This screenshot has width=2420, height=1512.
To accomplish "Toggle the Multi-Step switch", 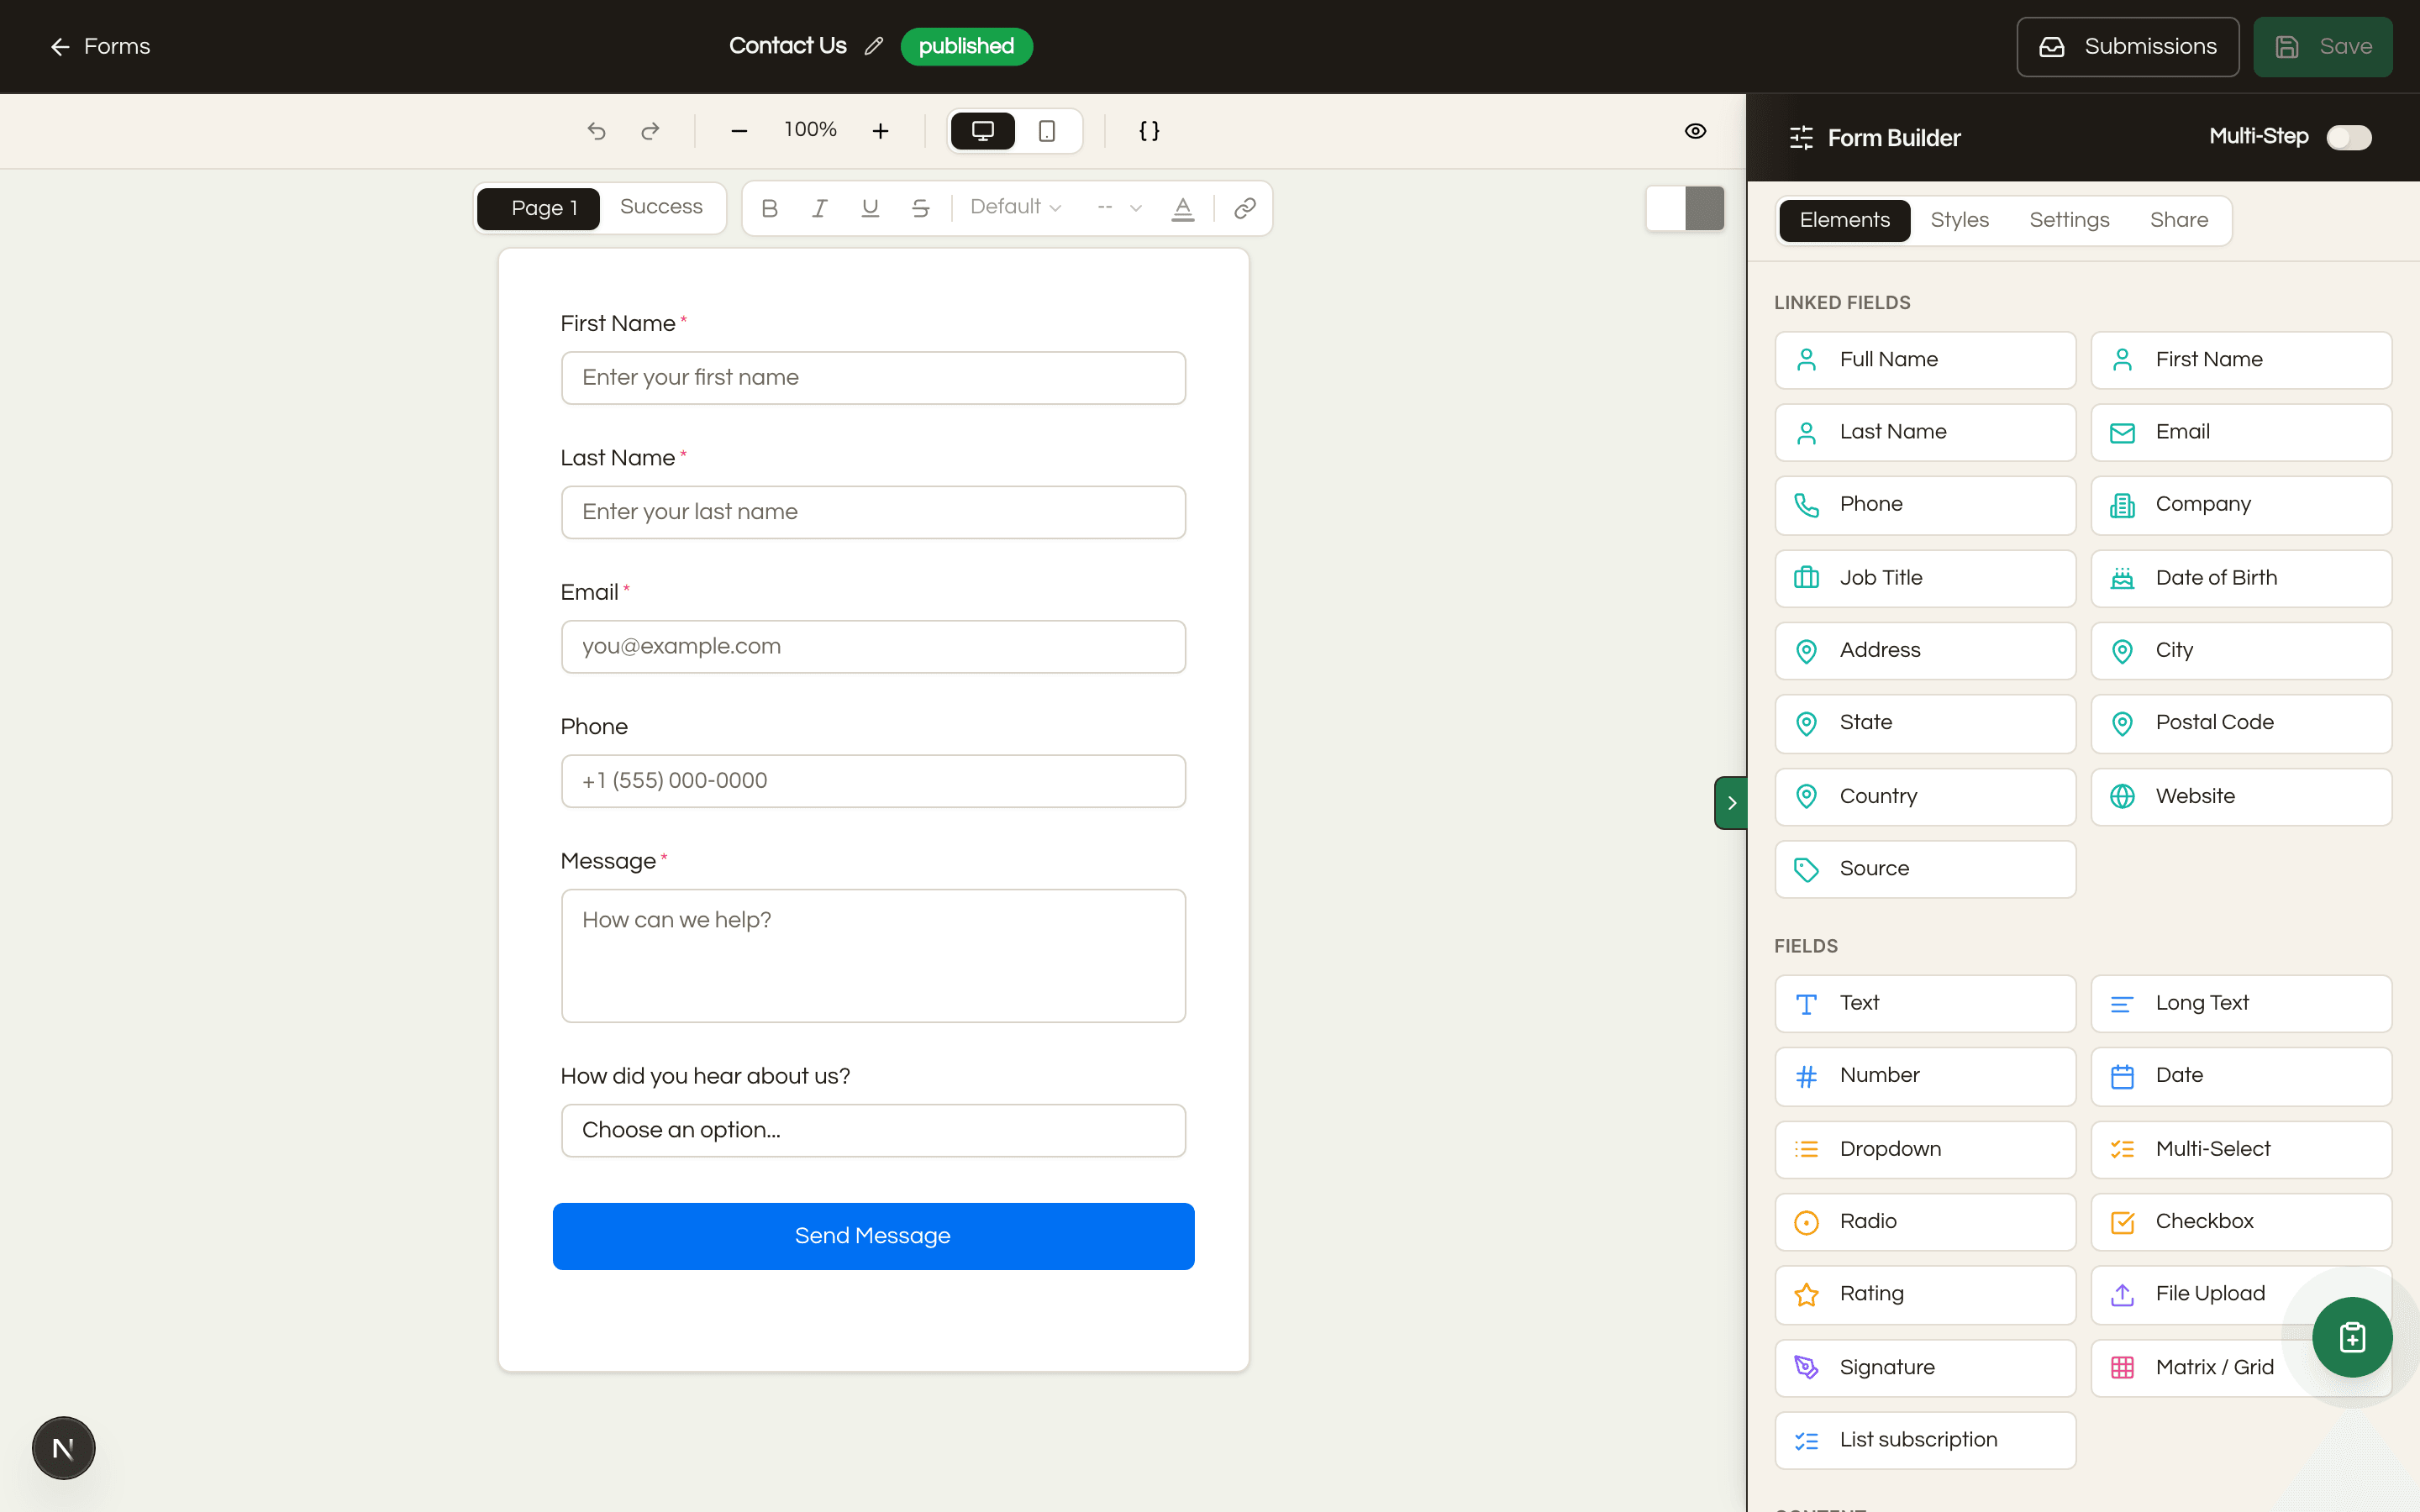I will (x=2348, y=137).
